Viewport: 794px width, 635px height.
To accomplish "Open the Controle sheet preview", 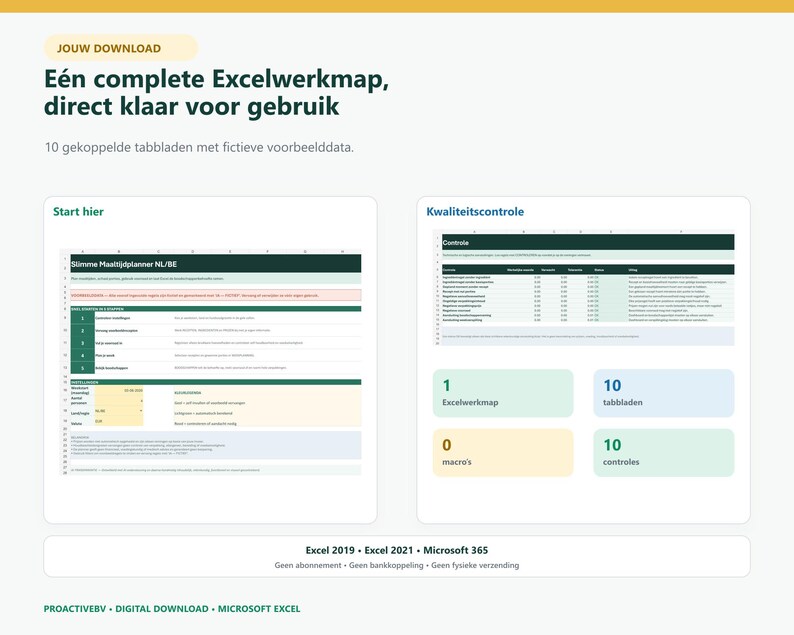I will click(x=583, y=288).
